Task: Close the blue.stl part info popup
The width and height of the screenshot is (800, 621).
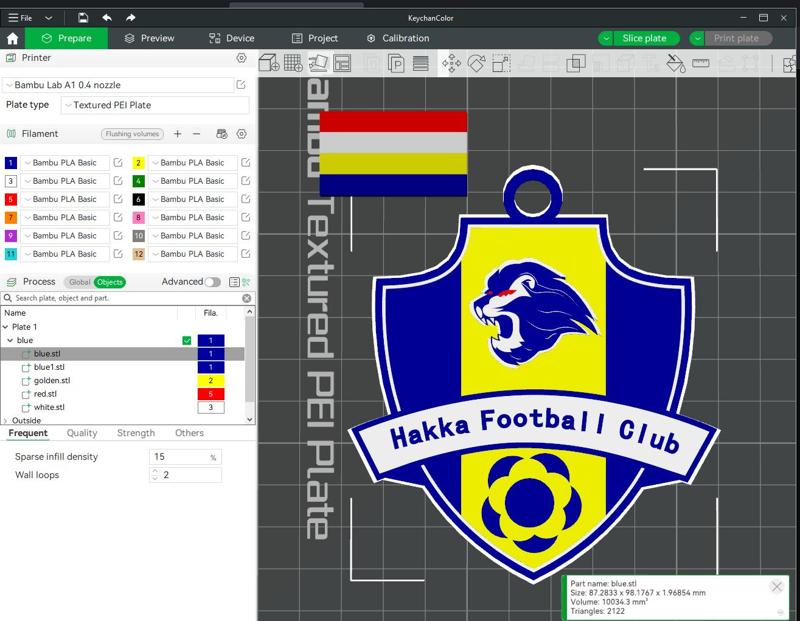Action: 777,587
